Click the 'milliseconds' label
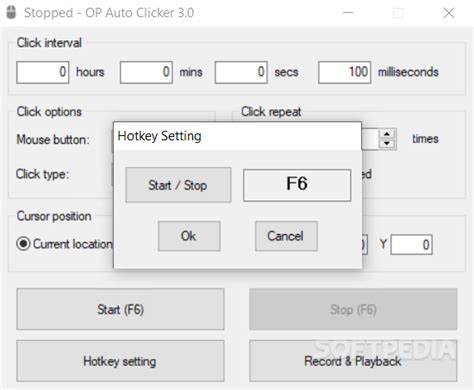Viewport: 474px width, 390px height. pyautogui.click(x=408, y=72)
